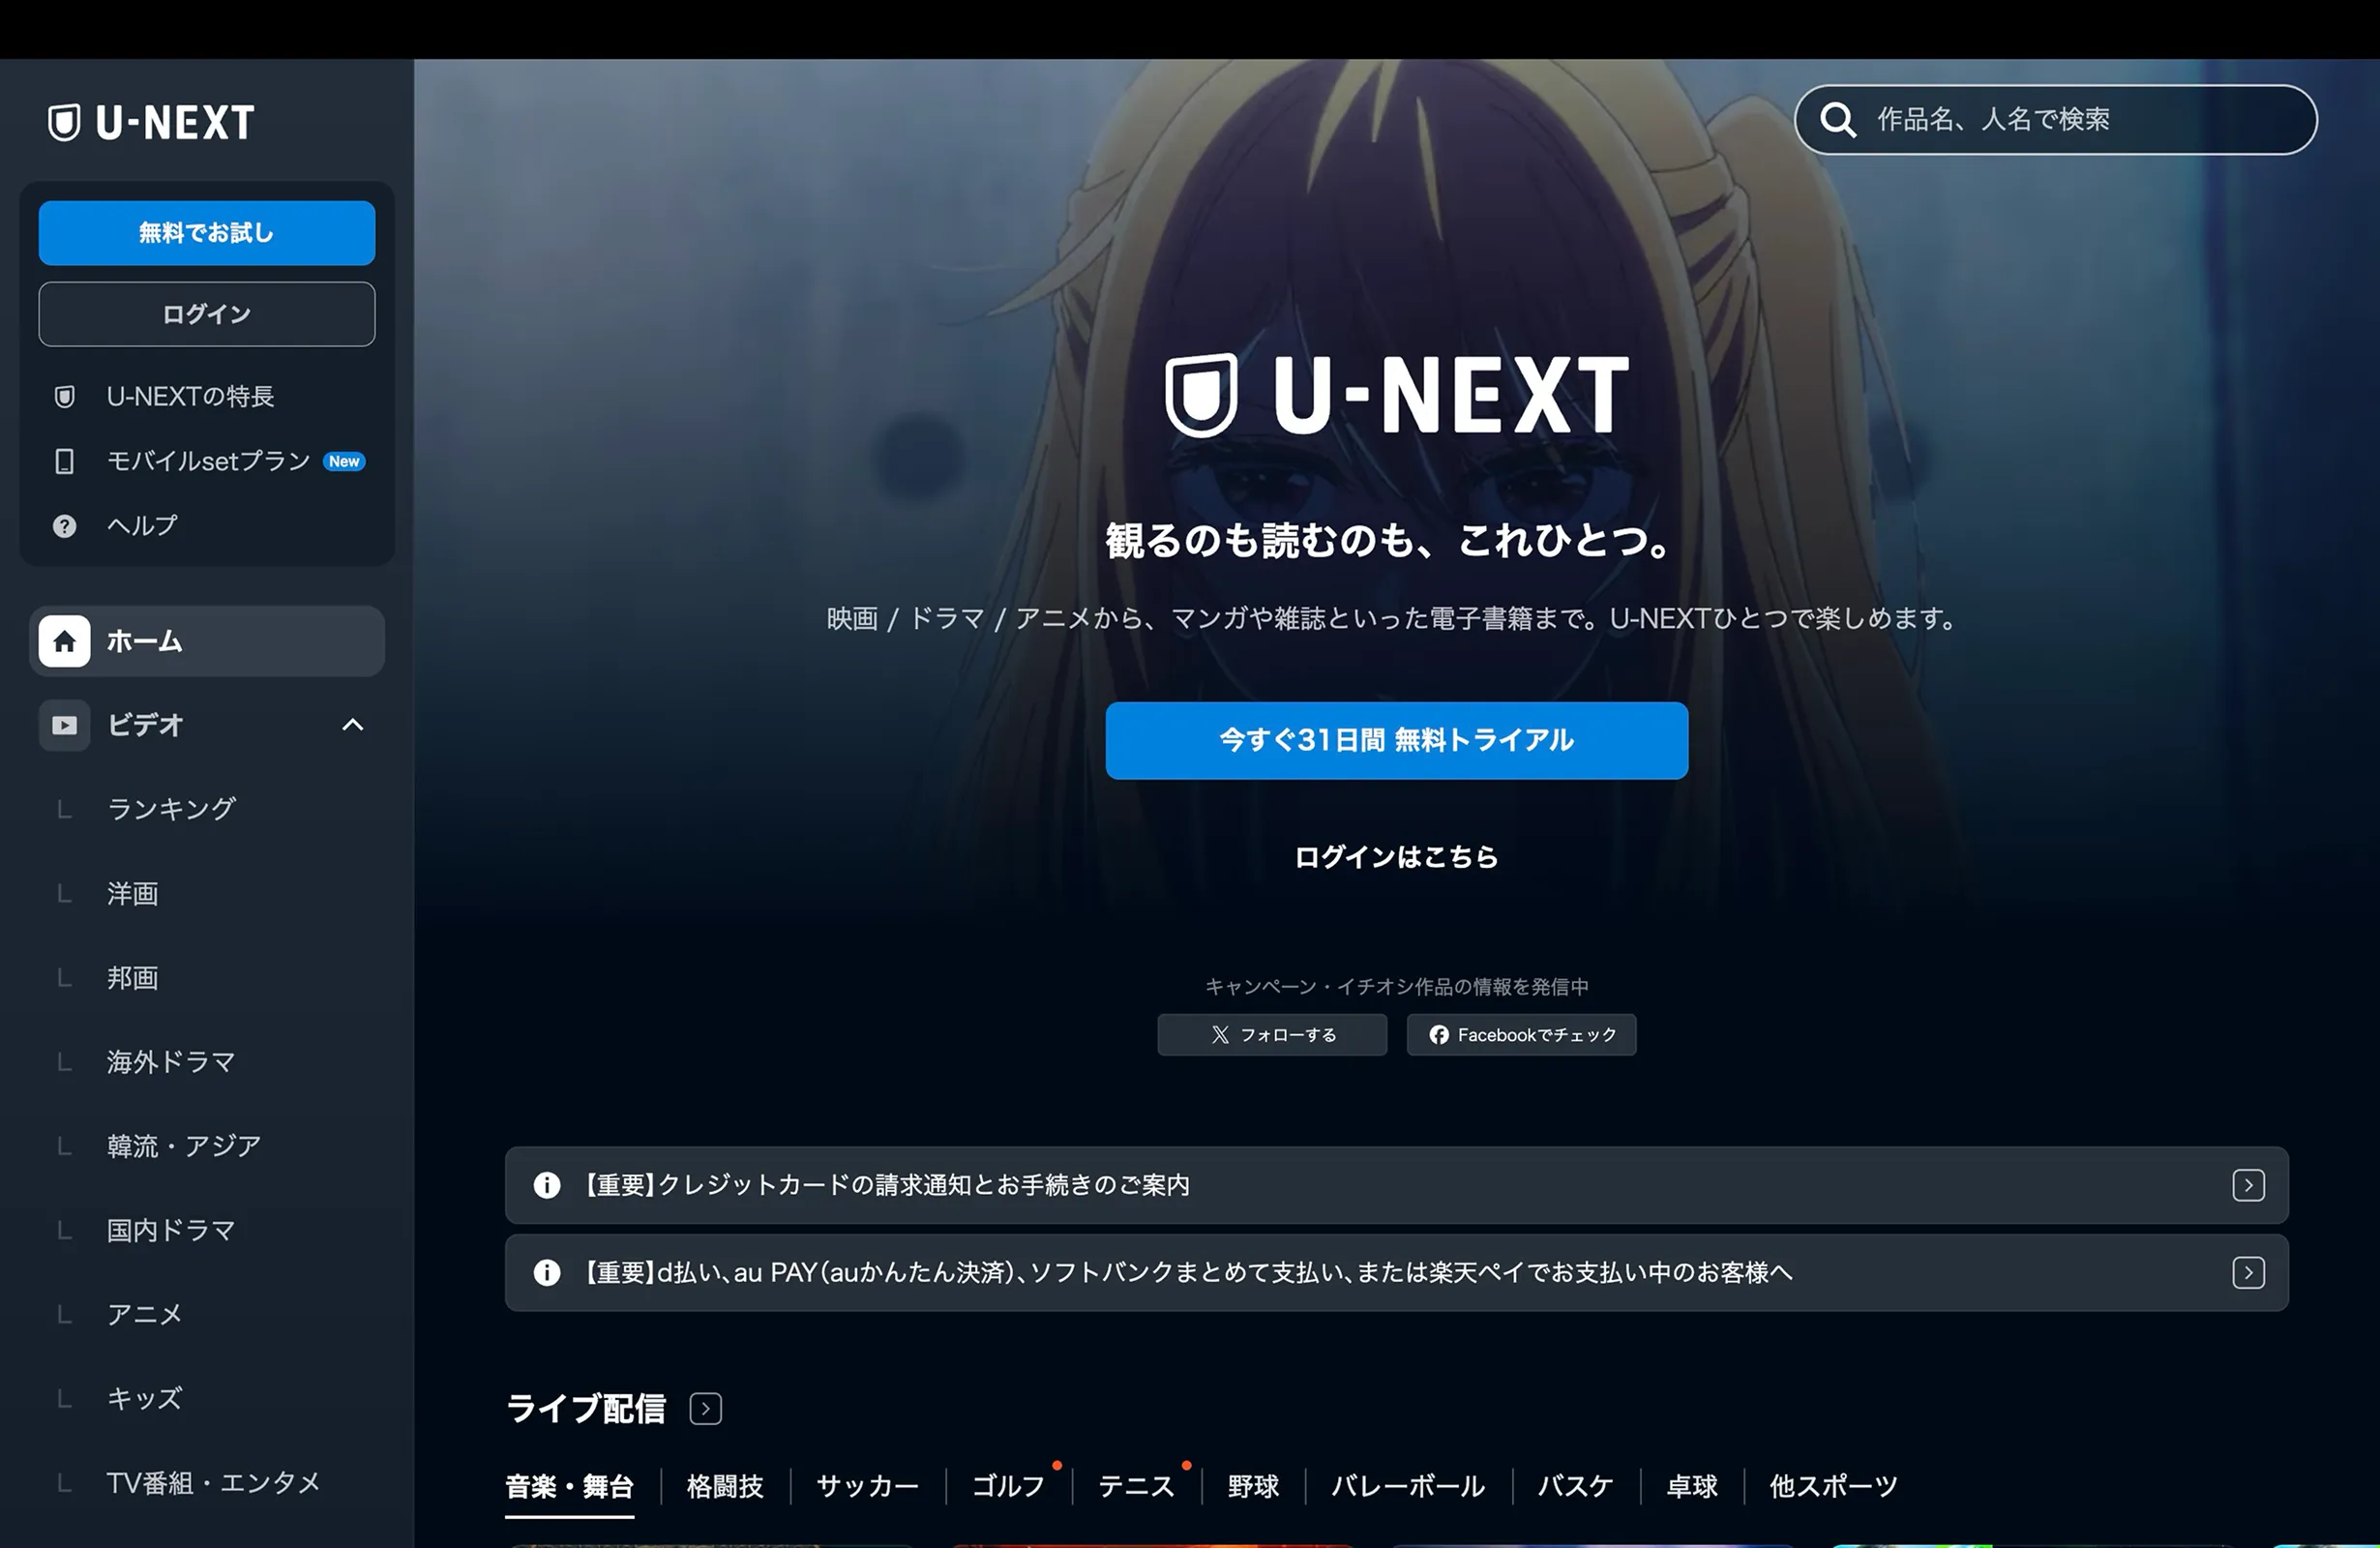Click the U-NEXTの特長 shield icon
The image size is (2380, 1548).
point(63,396)
